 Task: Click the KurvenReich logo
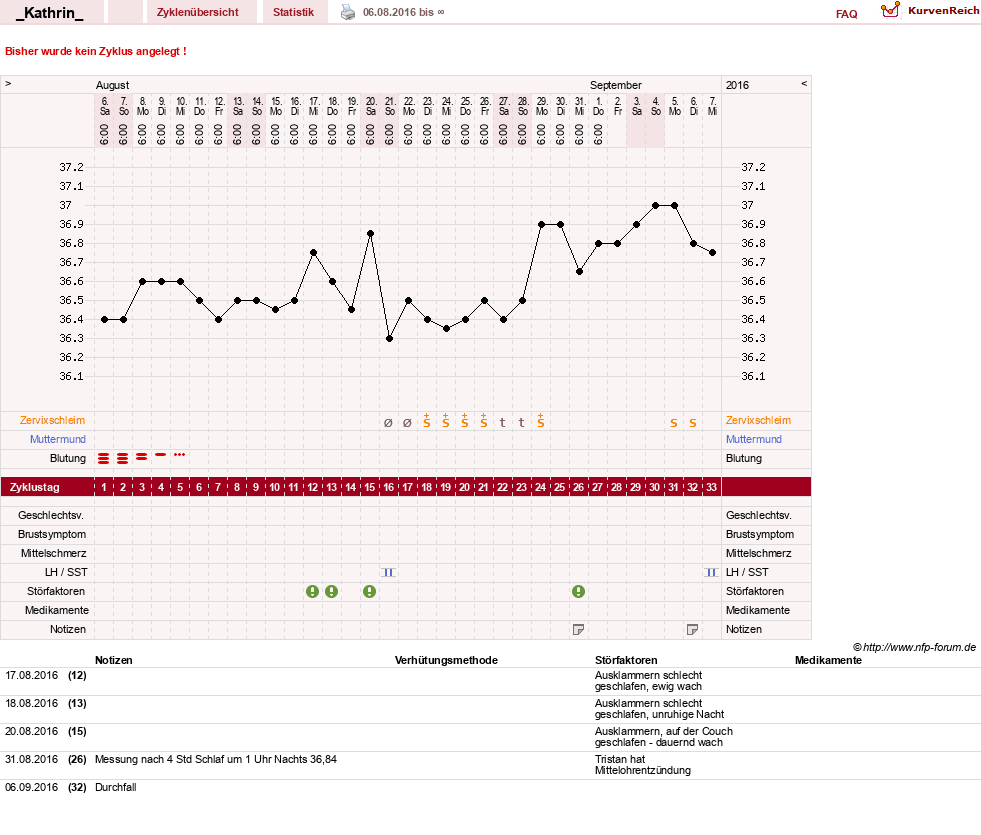930,11
